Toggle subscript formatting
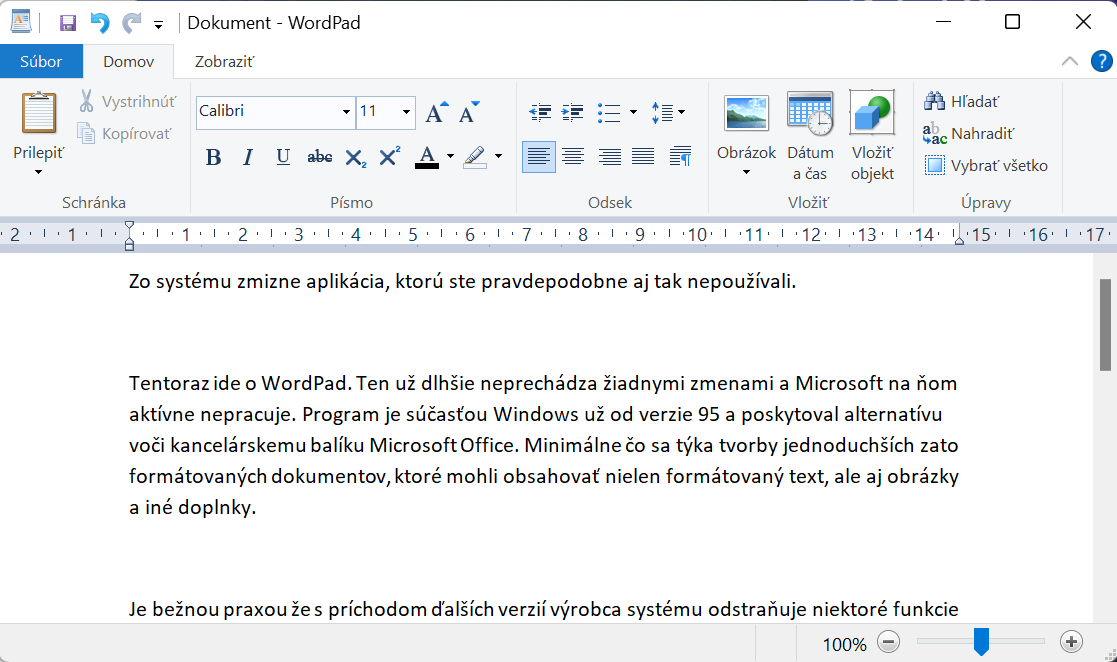 pos(355,157)
